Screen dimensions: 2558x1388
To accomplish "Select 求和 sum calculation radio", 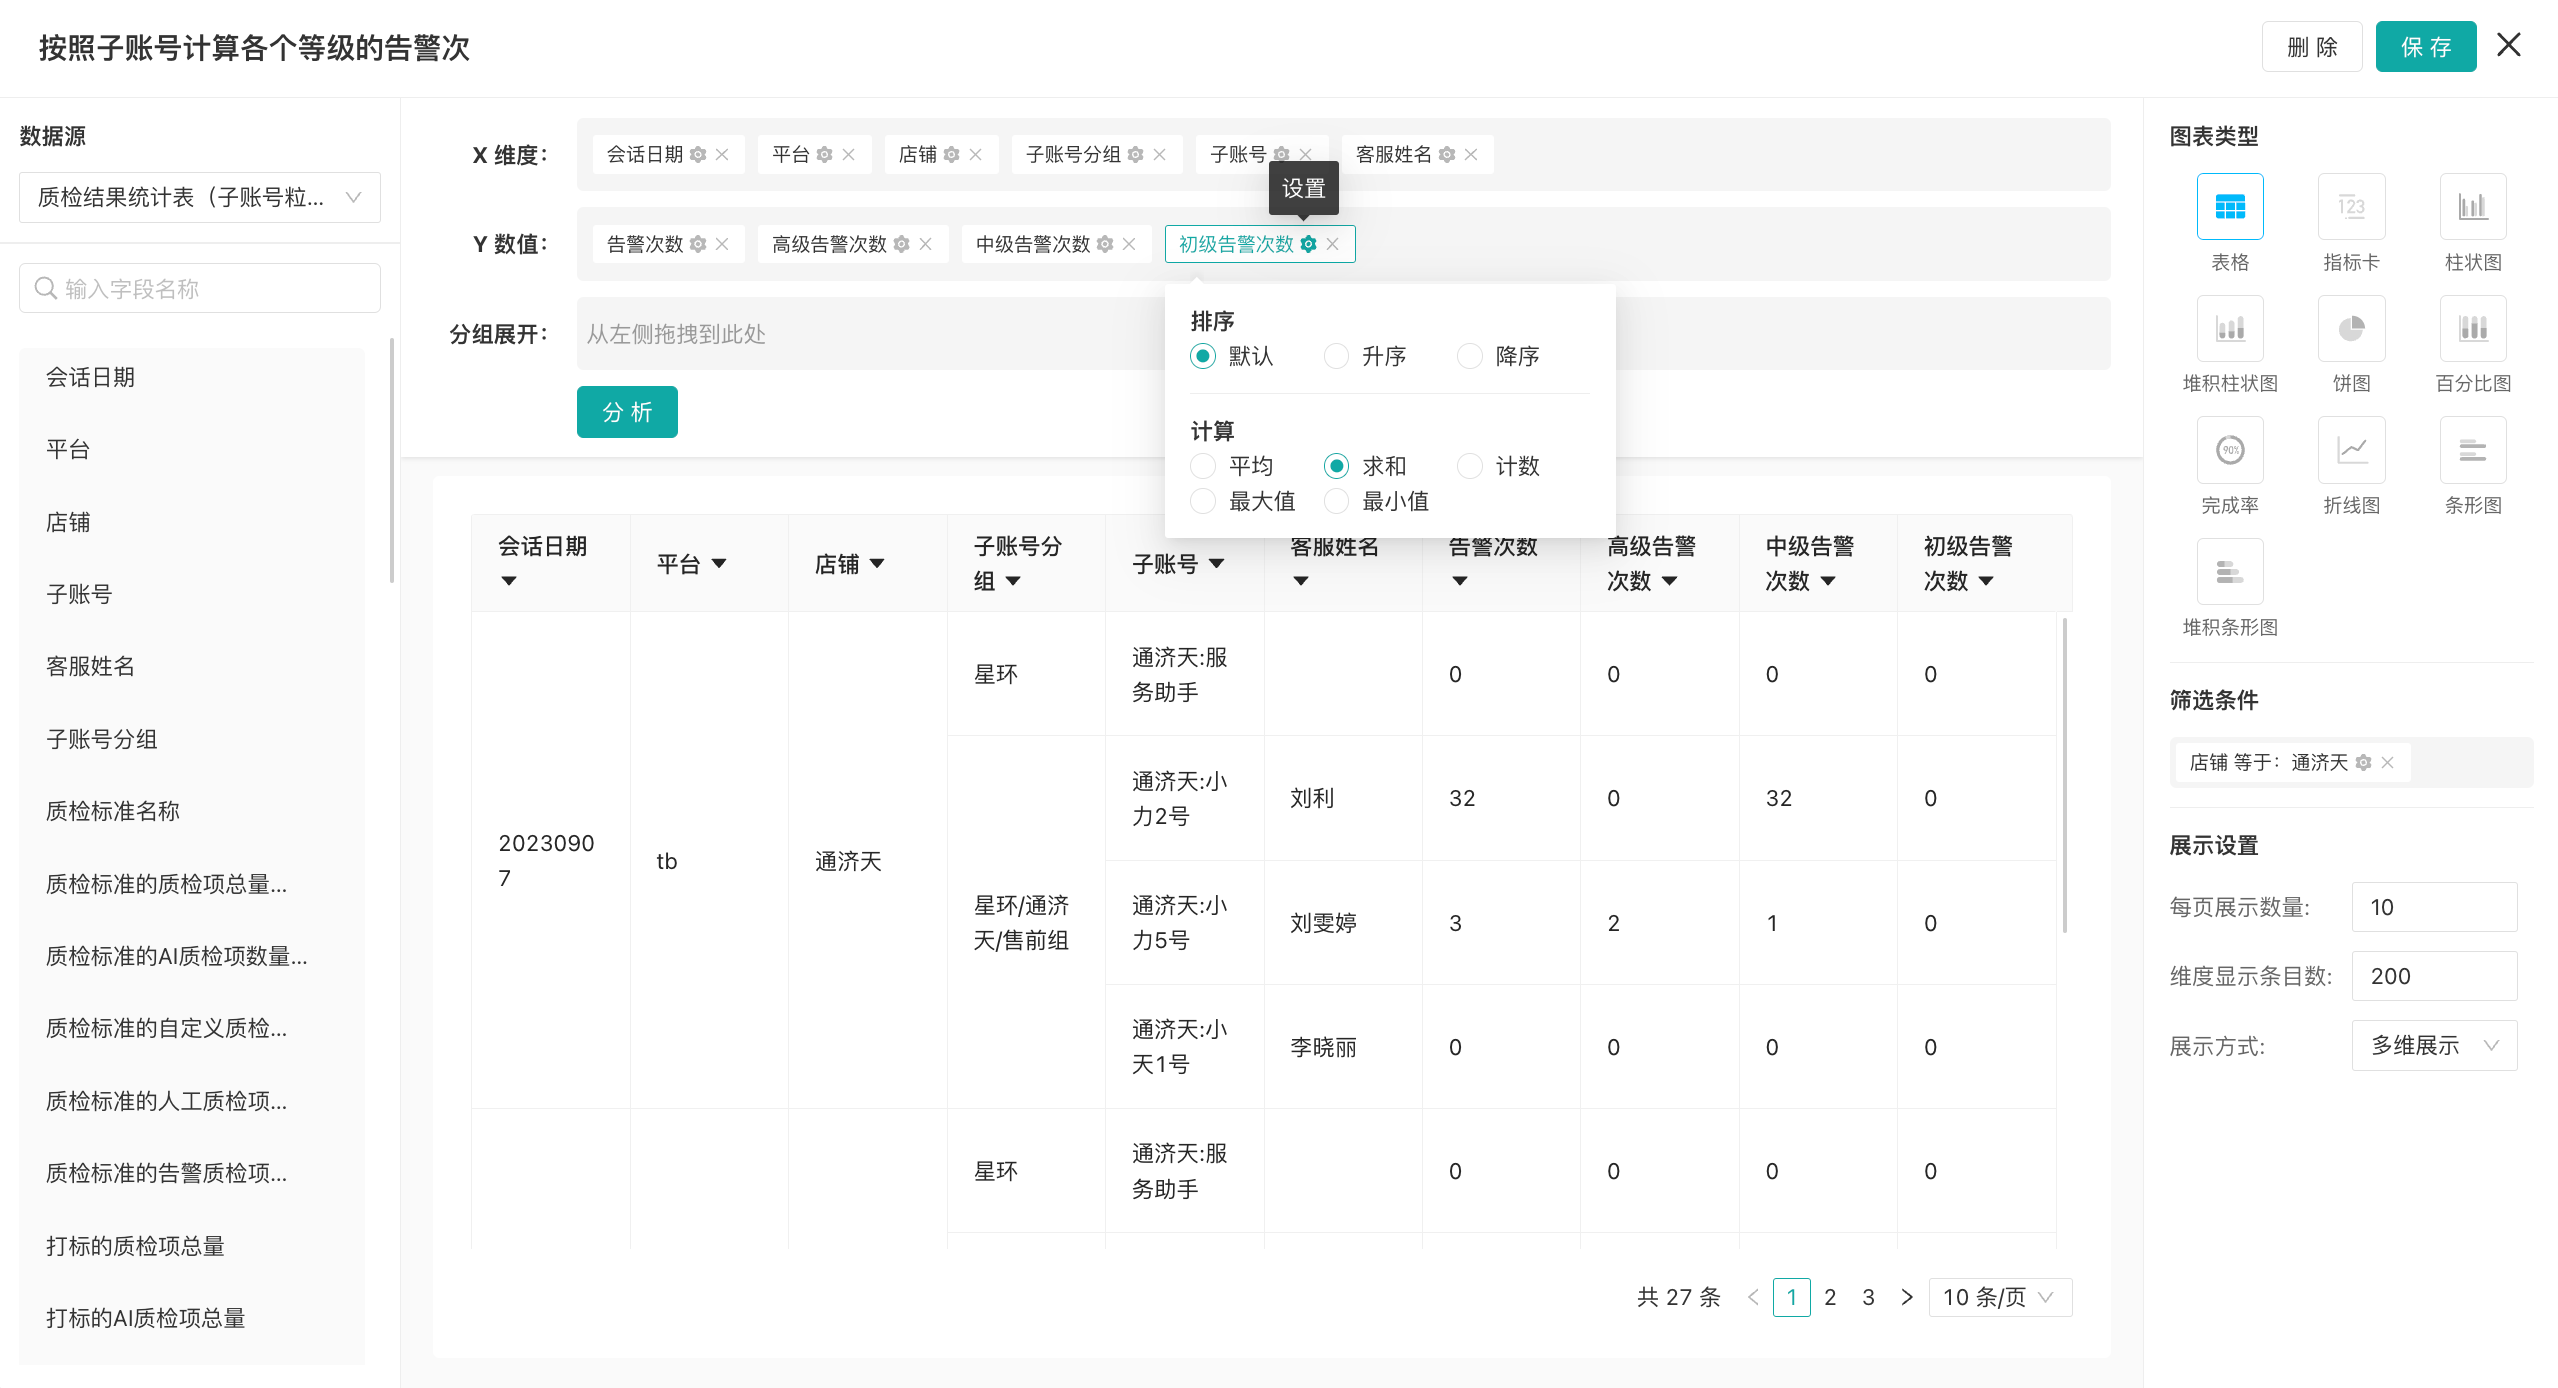I will click(x=1336, y=466).
